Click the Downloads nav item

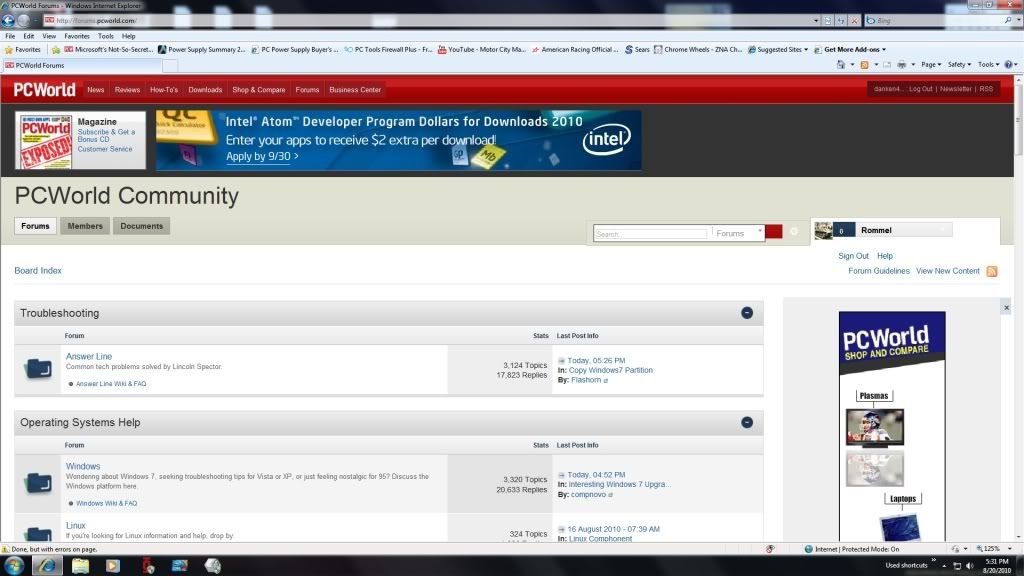(x=205, y=90)
